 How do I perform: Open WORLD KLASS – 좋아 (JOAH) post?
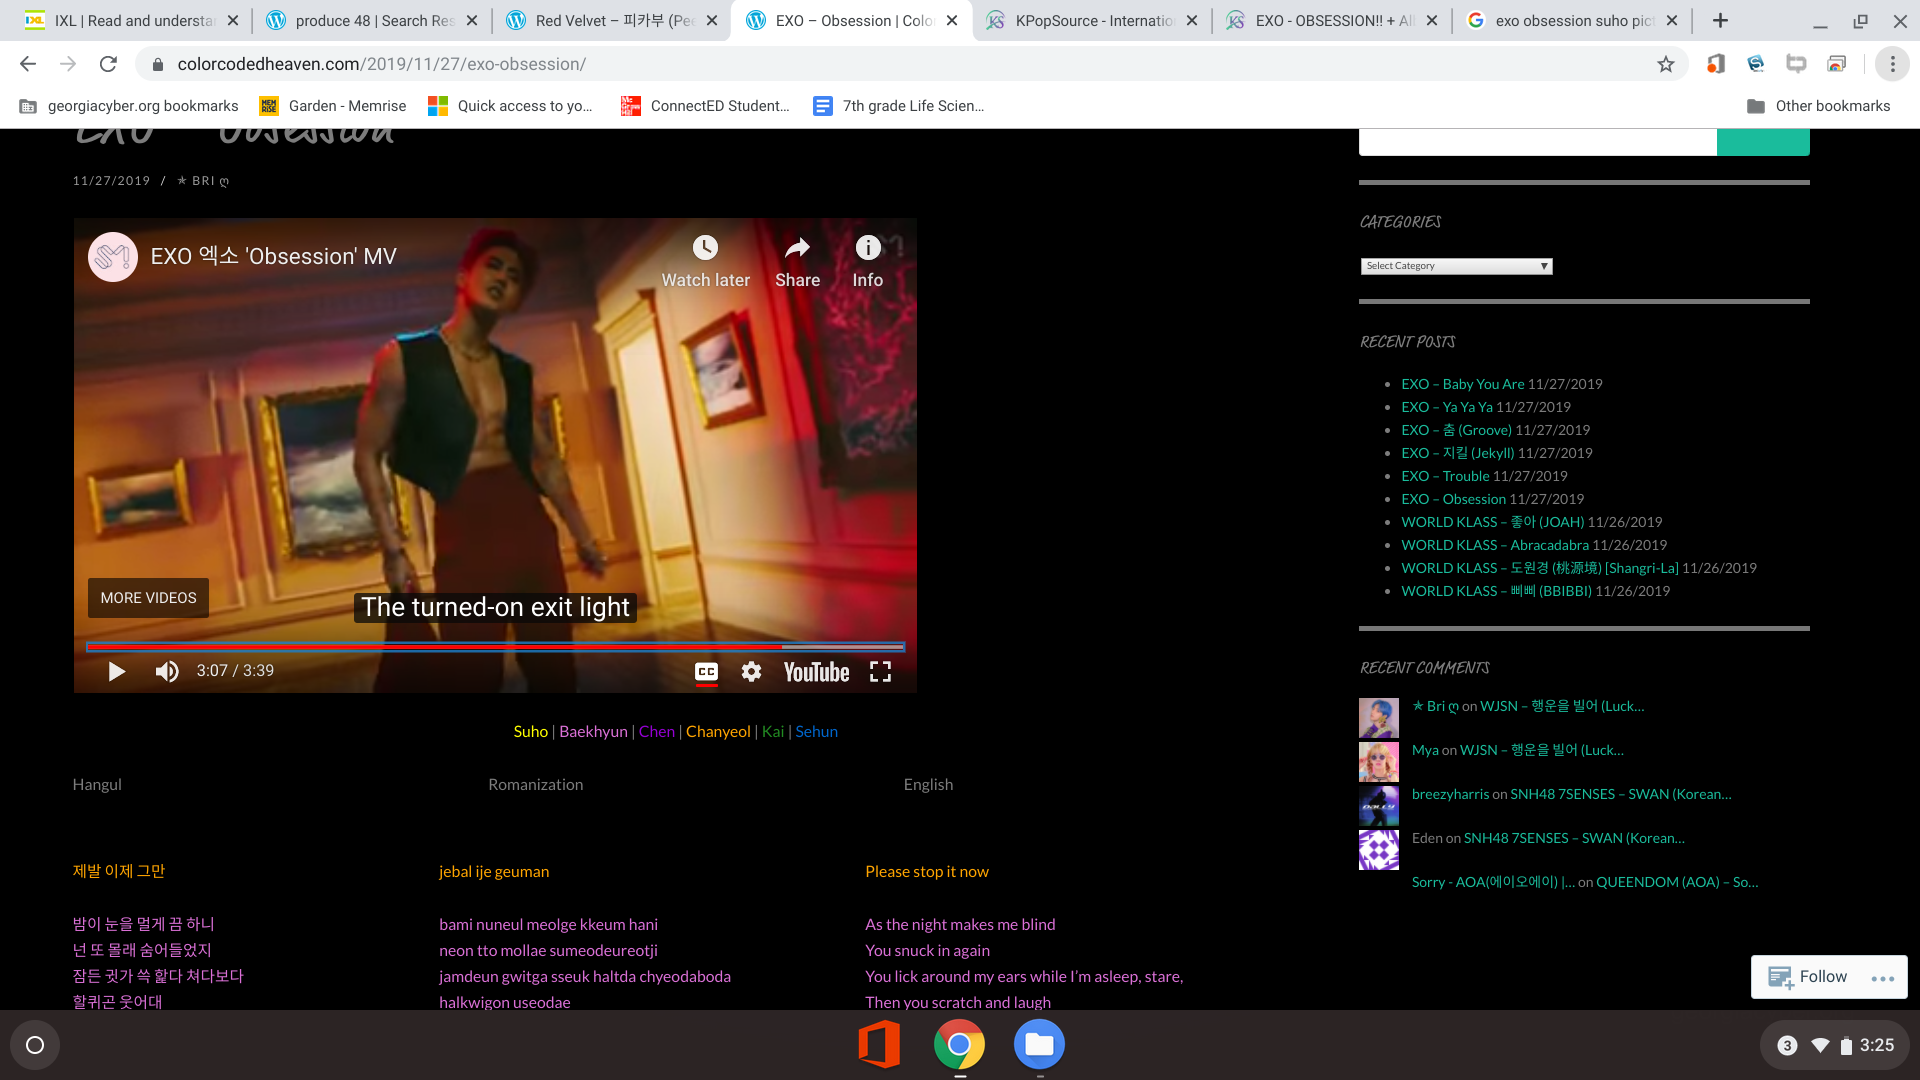(1493, 522)
